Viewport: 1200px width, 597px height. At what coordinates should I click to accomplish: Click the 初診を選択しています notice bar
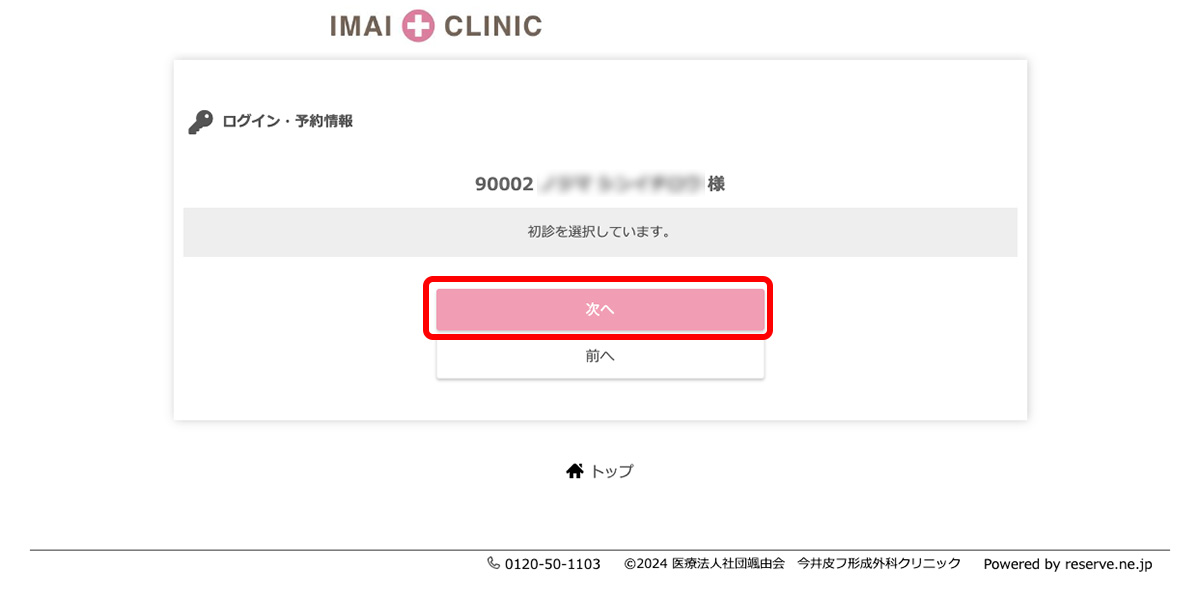click(600, 232)
